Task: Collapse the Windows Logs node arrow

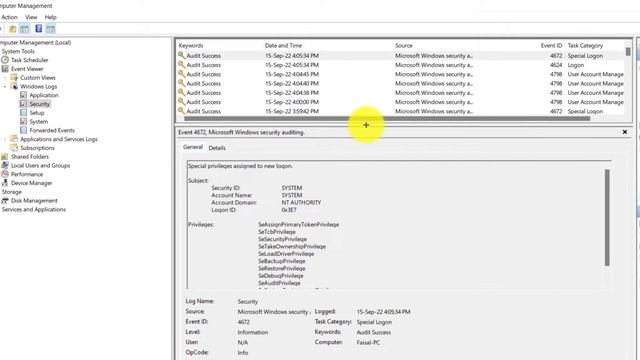Action: pos(5,87)
